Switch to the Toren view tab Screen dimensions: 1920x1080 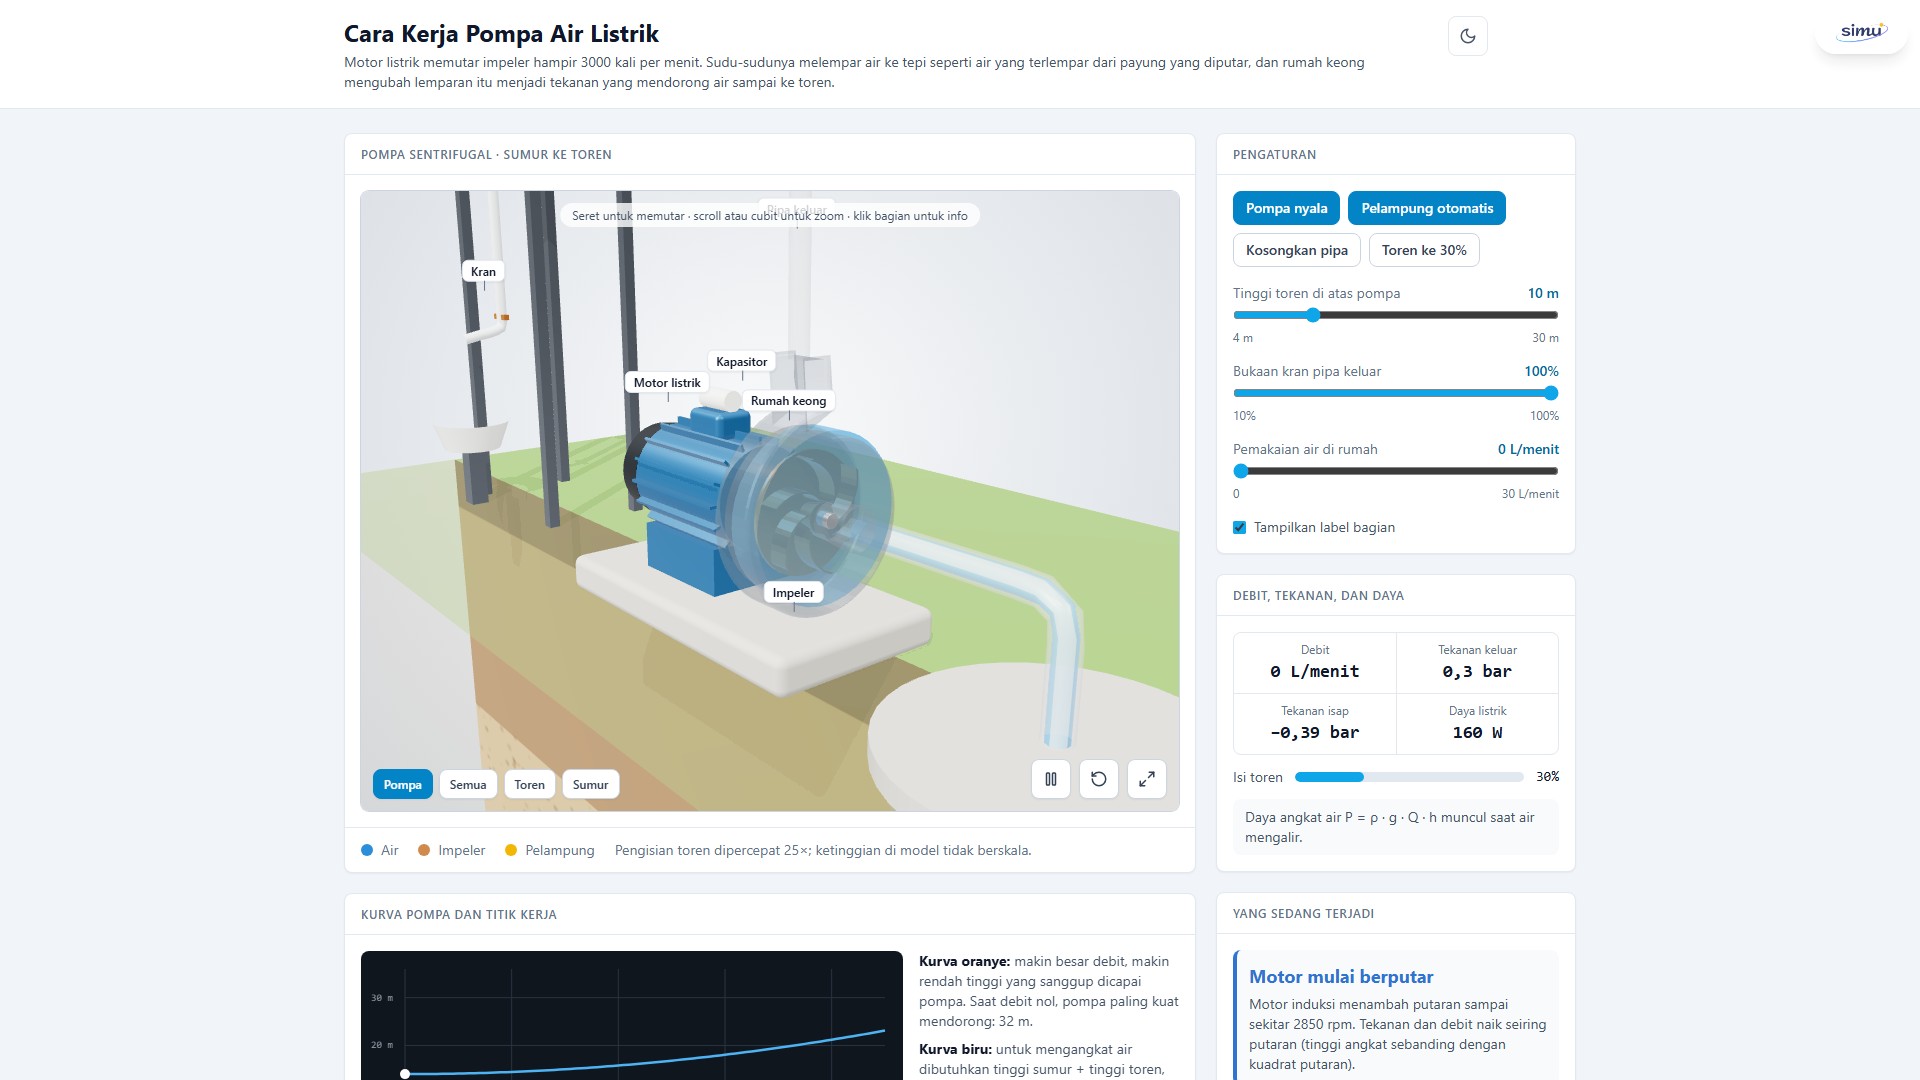pos(530,785)
